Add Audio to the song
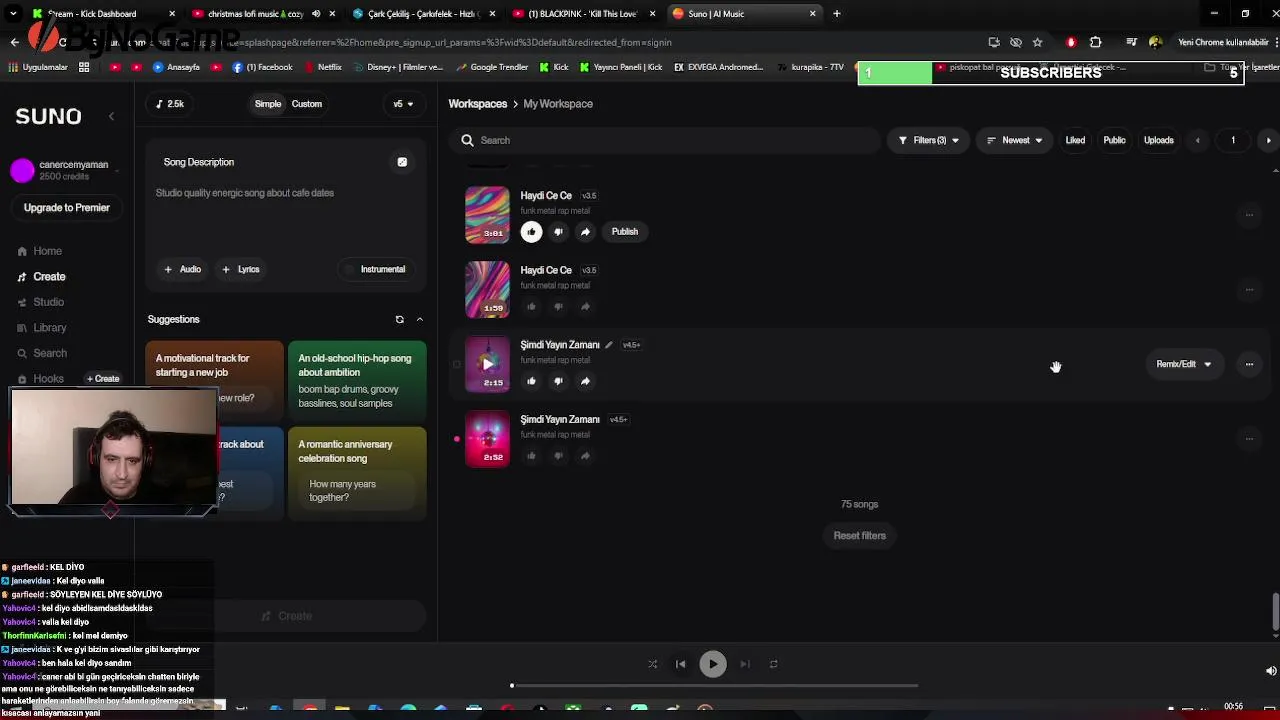 click(182, 269)
